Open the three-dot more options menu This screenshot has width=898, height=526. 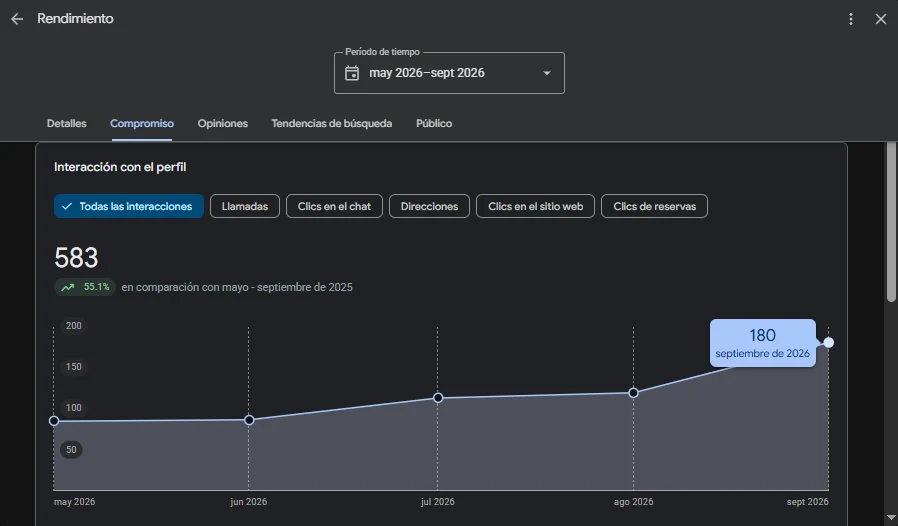coord(851,19)
